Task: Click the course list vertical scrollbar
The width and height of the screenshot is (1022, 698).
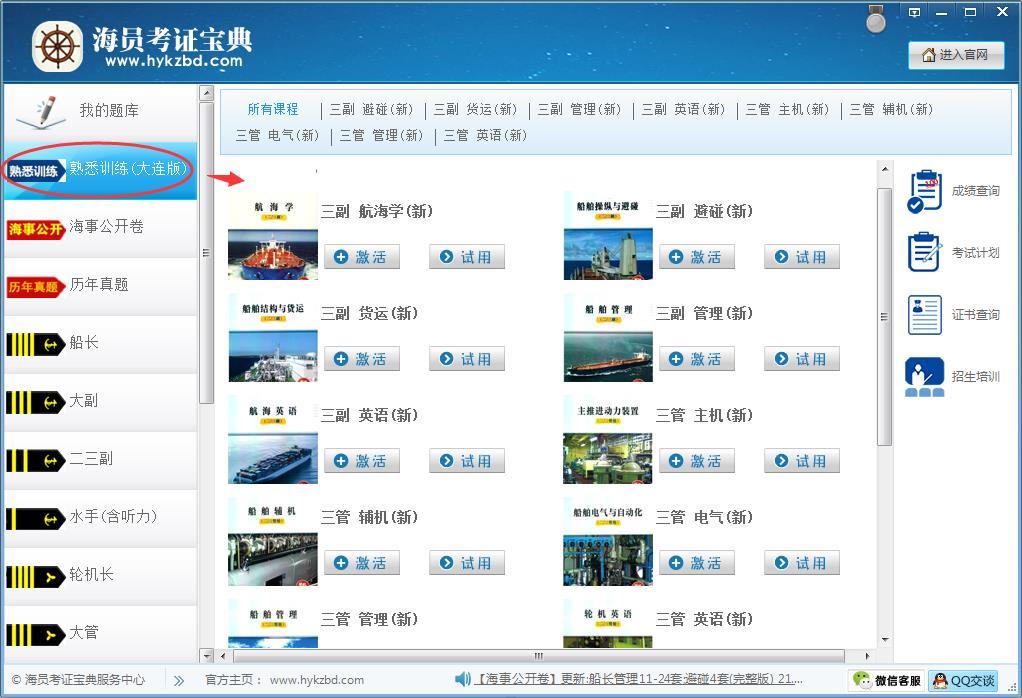Action: 884,315
